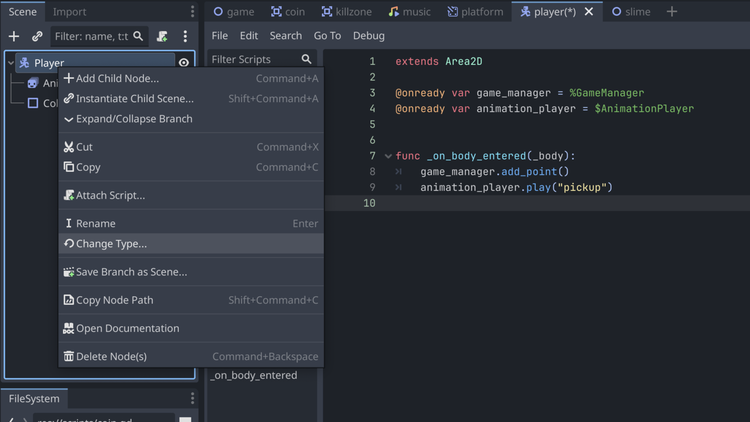Choose Save Branch as Scene...
Viewport: 750px width, 422px height.
click(191, 272)
